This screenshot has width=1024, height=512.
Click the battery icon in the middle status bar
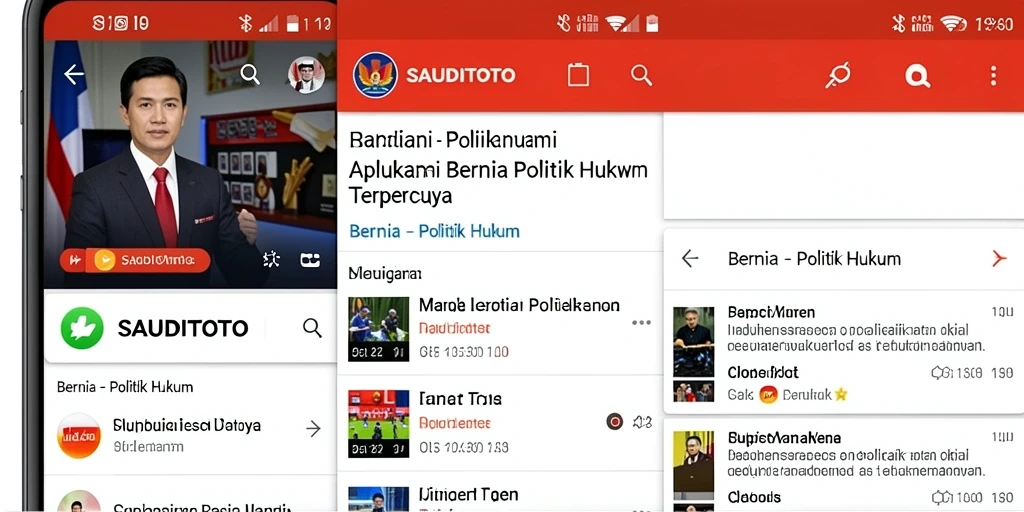coord(652,24)
